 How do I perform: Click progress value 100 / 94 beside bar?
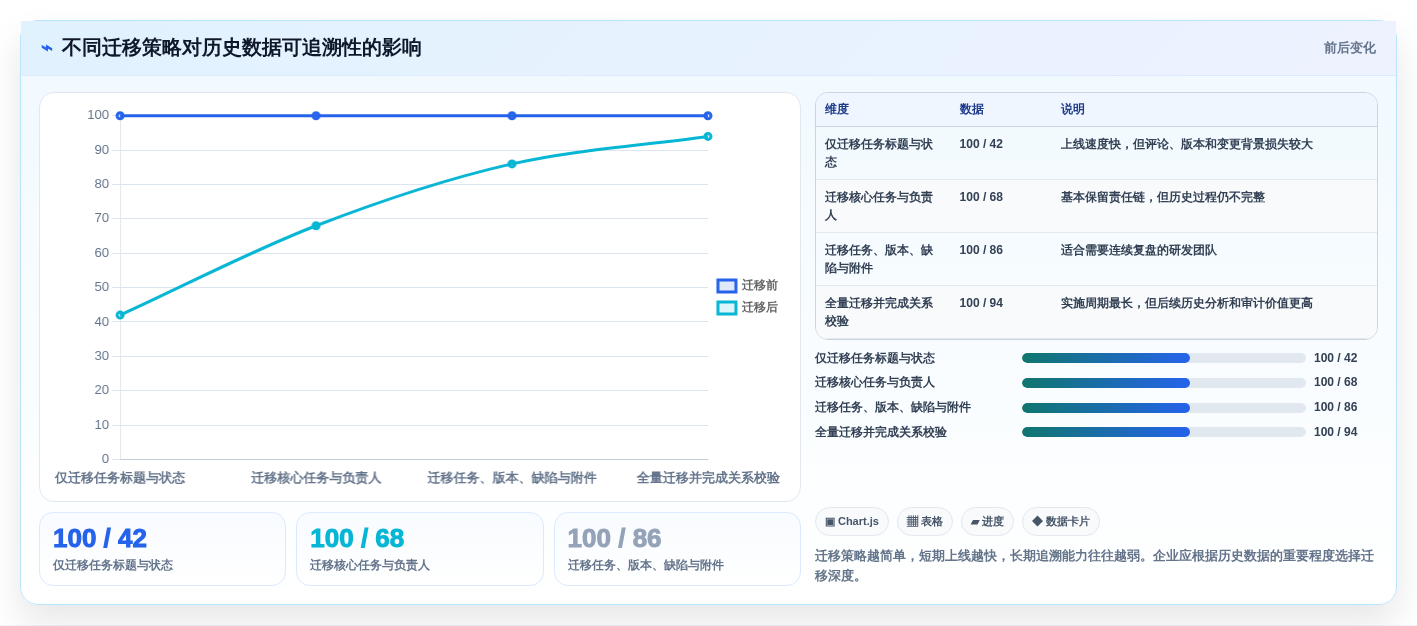click(1335, 432)
